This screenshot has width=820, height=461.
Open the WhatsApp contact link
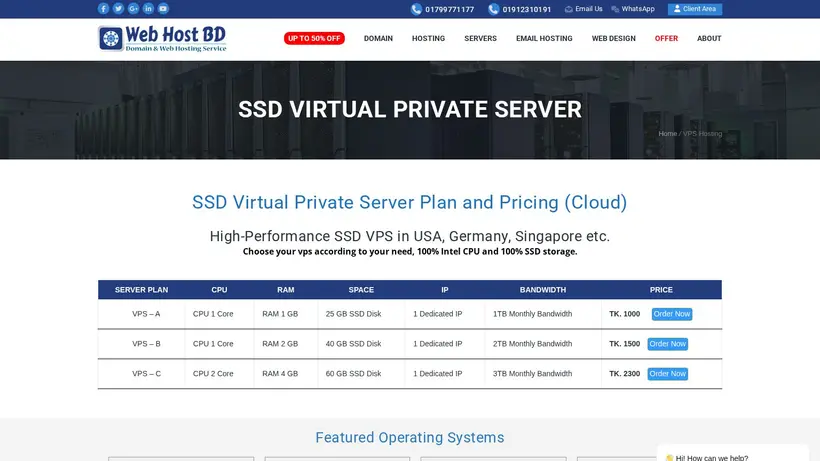click(x=638, y=9)
